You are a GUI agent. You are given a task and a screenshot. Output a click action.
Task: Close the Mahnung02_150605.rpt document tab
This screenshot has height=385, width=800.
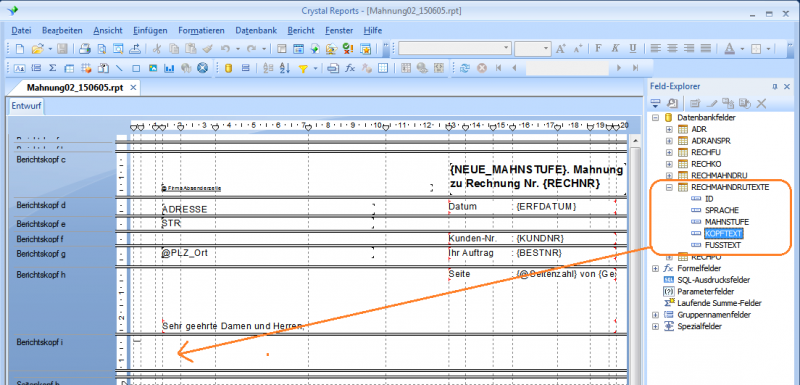coord(133,88)
